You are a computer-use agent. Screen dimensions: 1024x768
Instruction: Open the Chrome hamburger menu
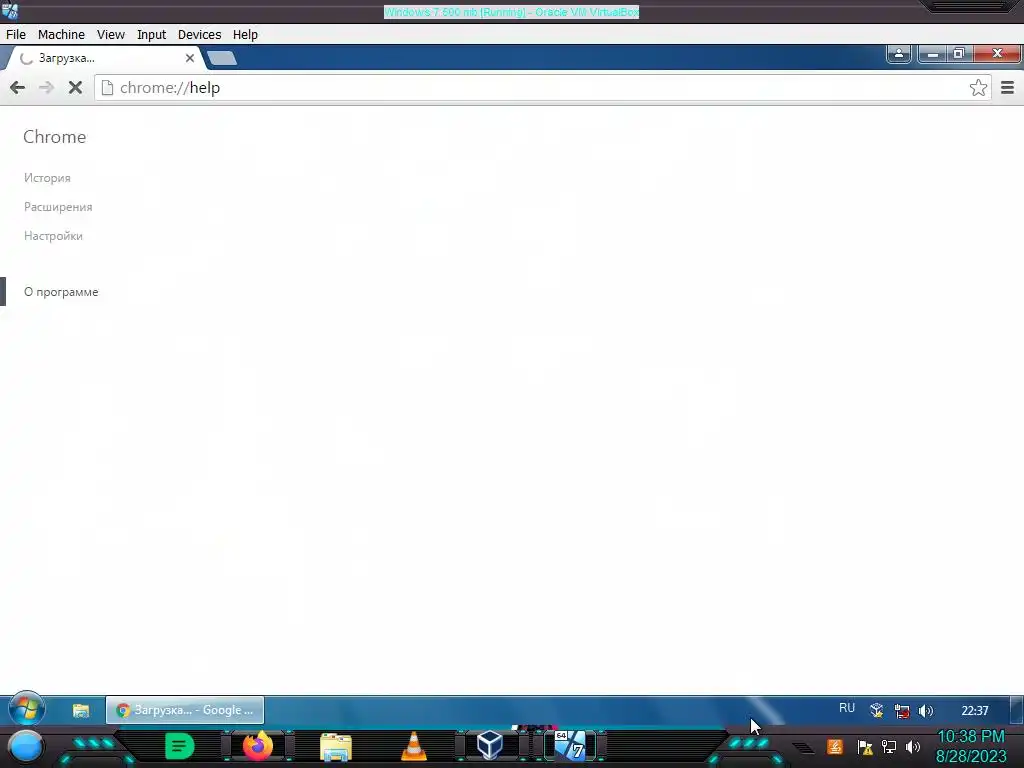(1008, 88)
